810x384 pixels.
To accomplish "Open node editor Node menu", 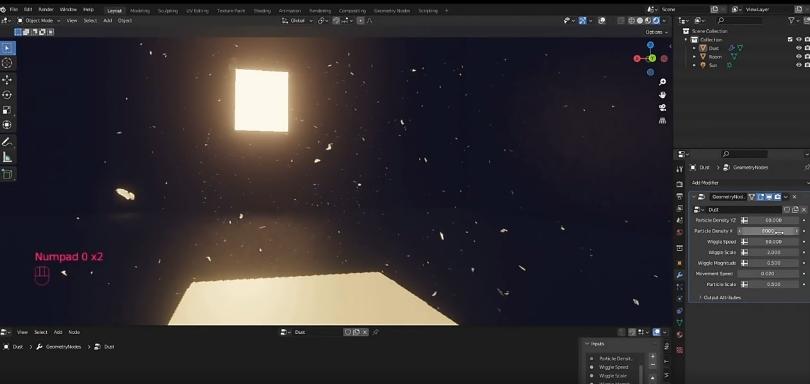I will [x=74, y=332].
